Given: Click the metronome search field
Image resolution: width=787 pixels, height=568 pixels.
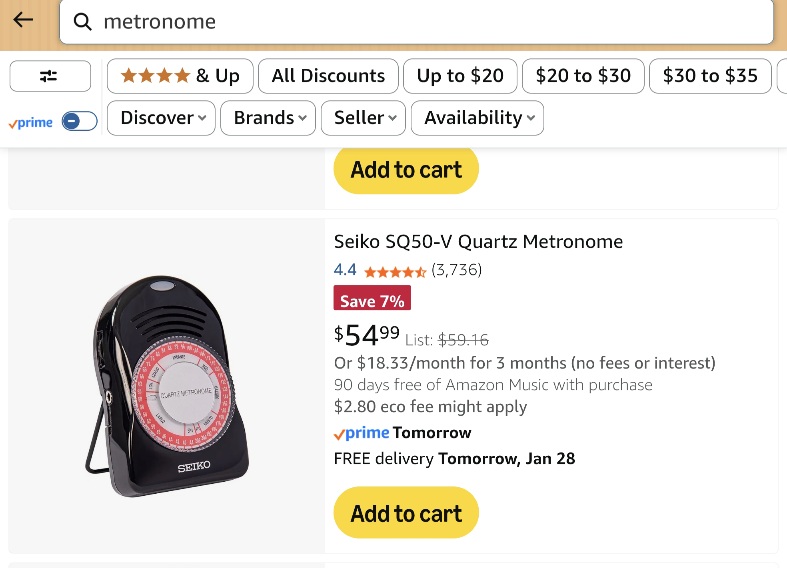Looking at the screenshot, I should click(x=430, y=22).
